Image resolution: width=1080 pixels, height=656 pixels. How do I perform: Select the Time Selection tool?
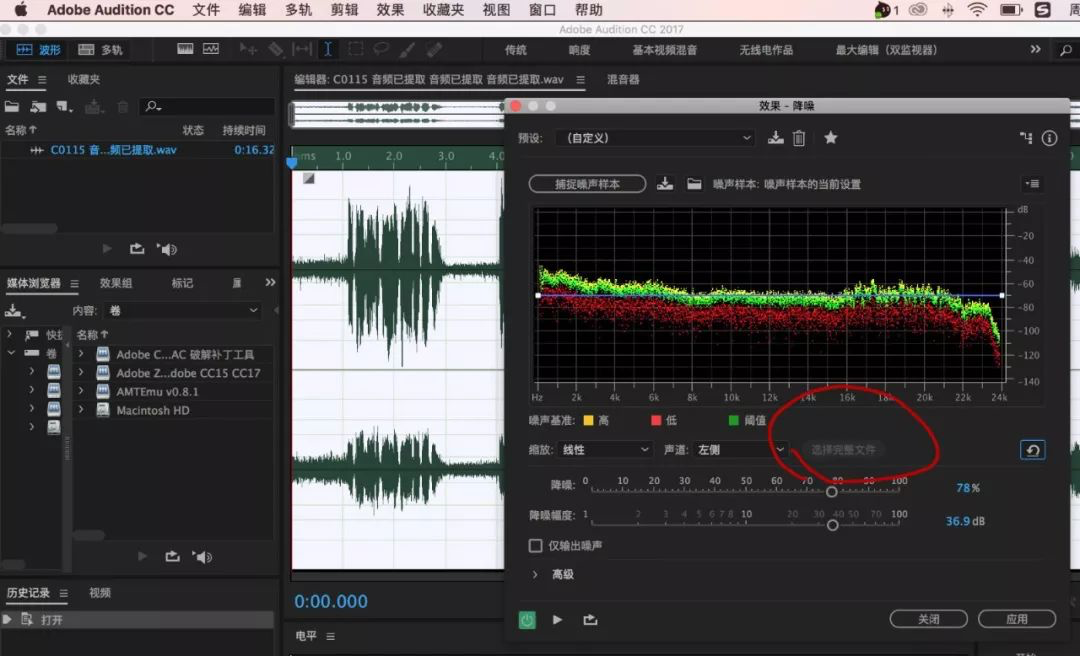point(328,49)
